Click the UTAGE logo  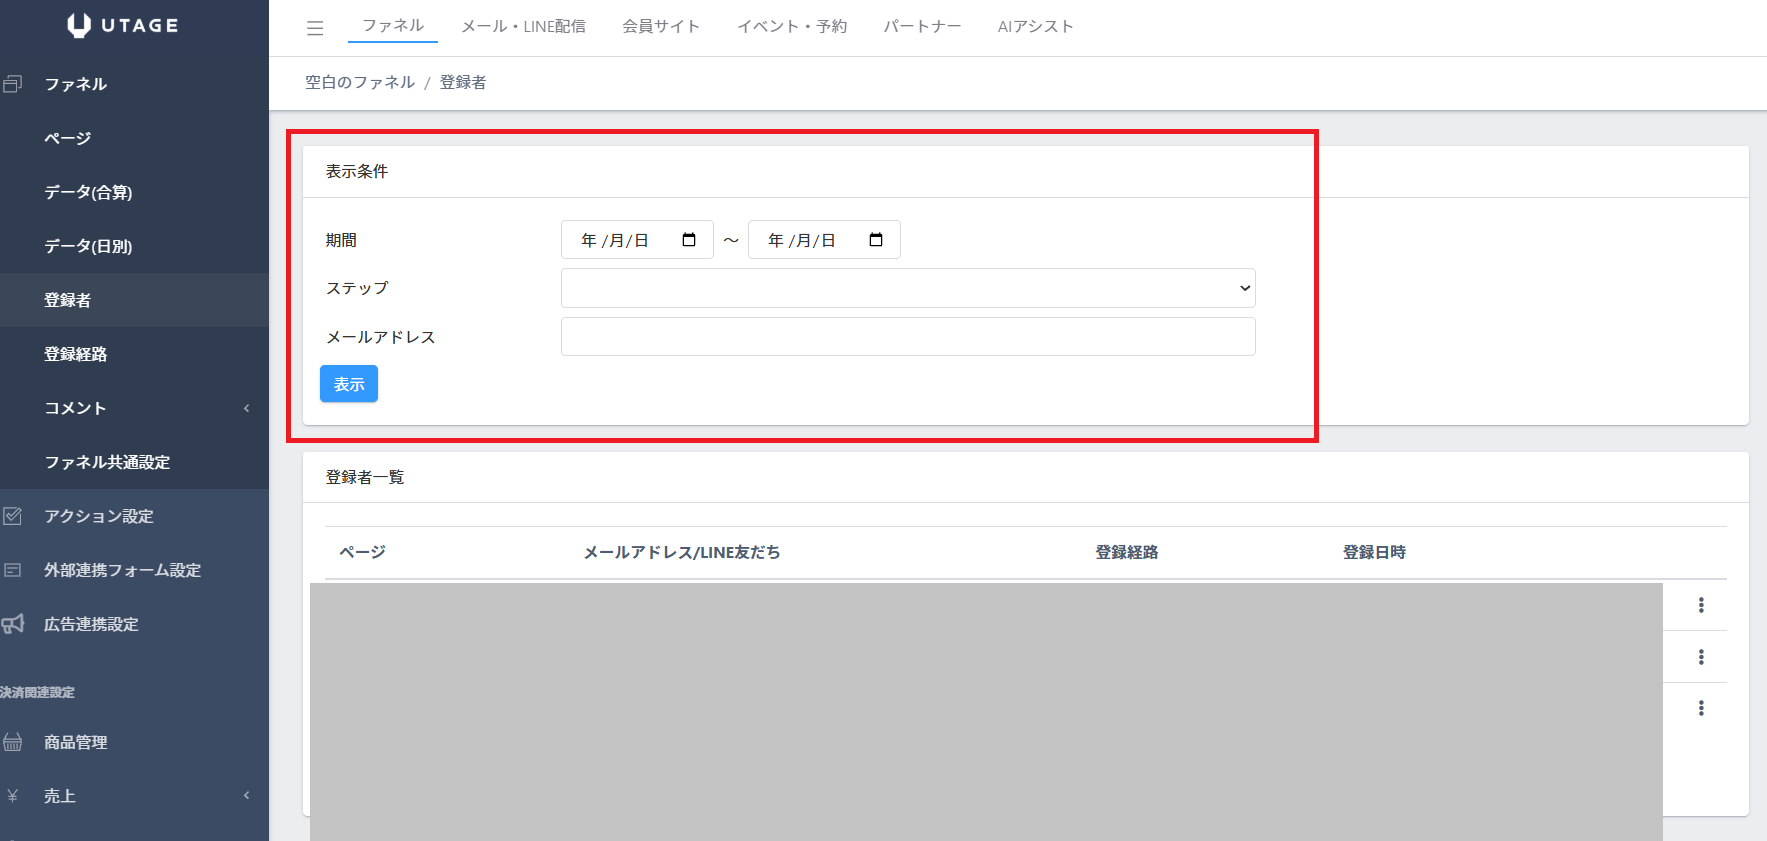point(123,25)
